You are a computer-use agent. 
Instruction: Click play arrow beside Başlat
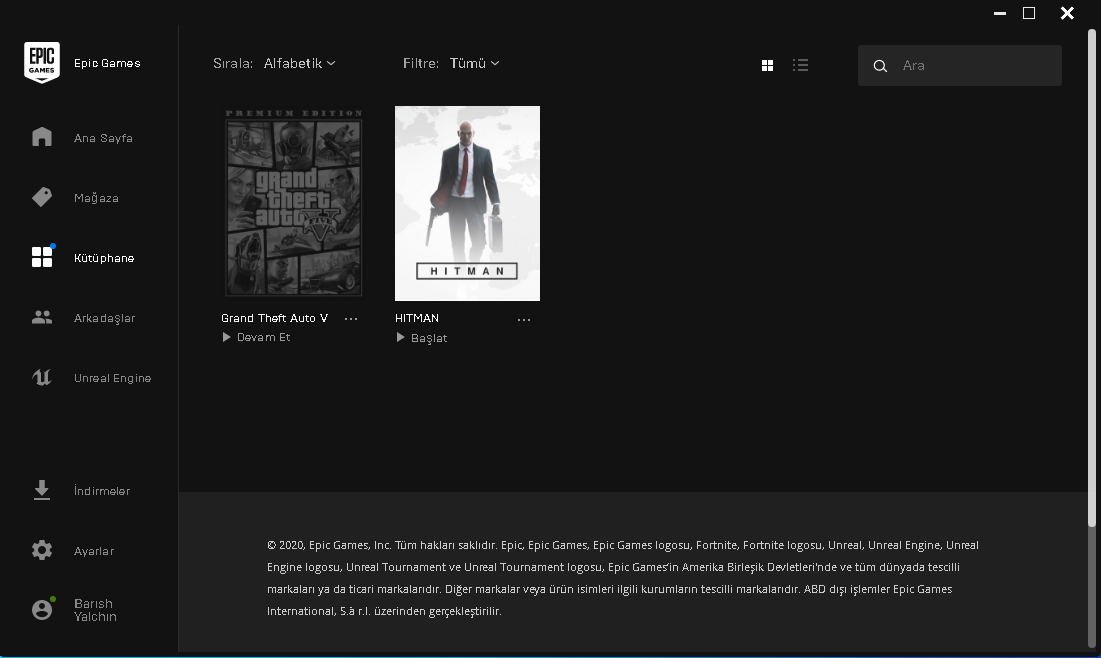(400, 338)
